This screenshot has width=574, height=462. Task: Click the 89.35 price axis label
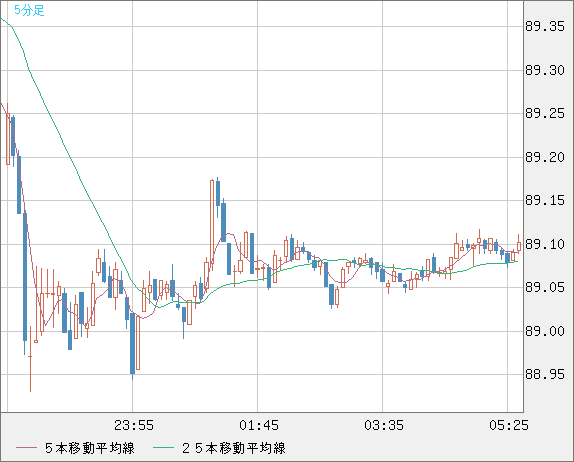point(545,26)
